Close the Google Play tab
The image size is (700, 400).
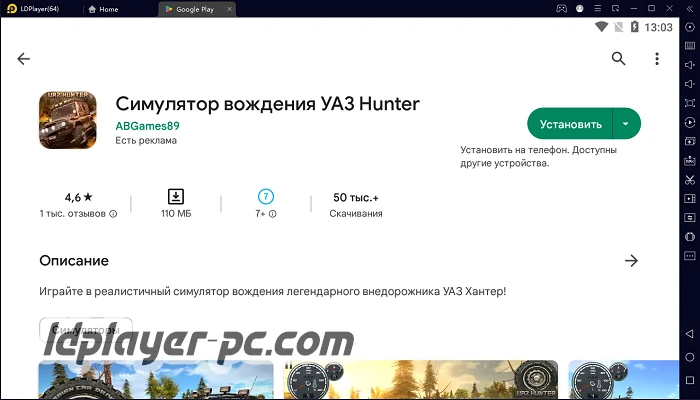(229, 9)
